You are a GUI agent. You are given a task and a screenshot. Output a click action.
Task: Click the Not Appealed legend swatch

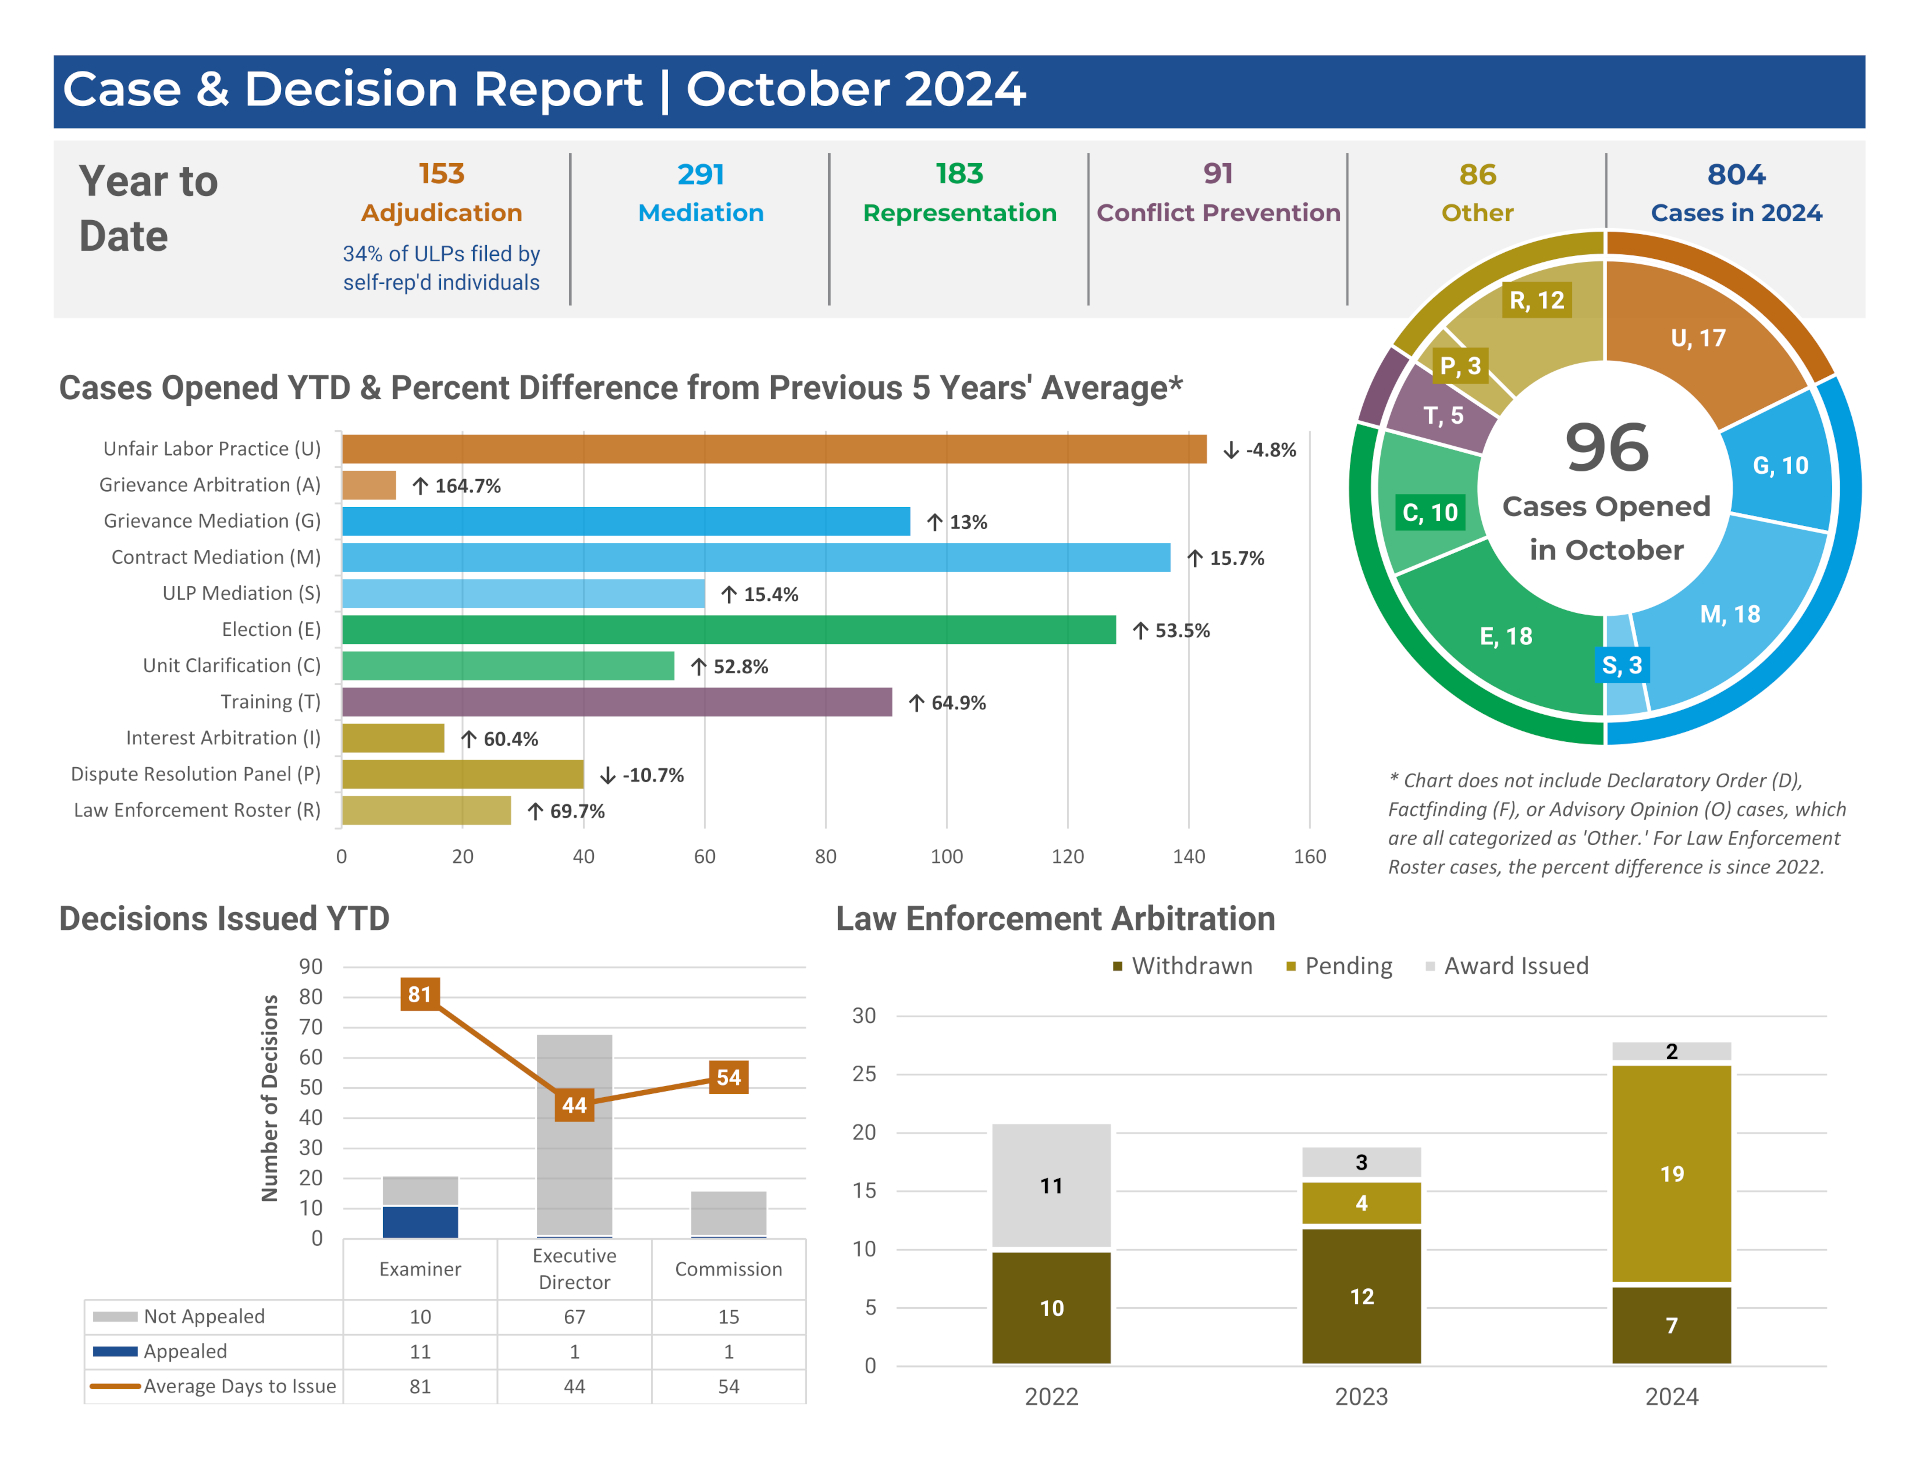pyautogui.click(x=115, y=1317)
